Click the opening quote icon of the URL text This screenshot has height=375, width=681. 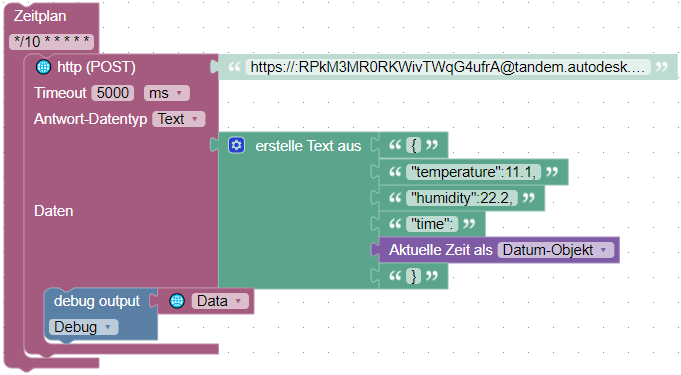point(234,67)
